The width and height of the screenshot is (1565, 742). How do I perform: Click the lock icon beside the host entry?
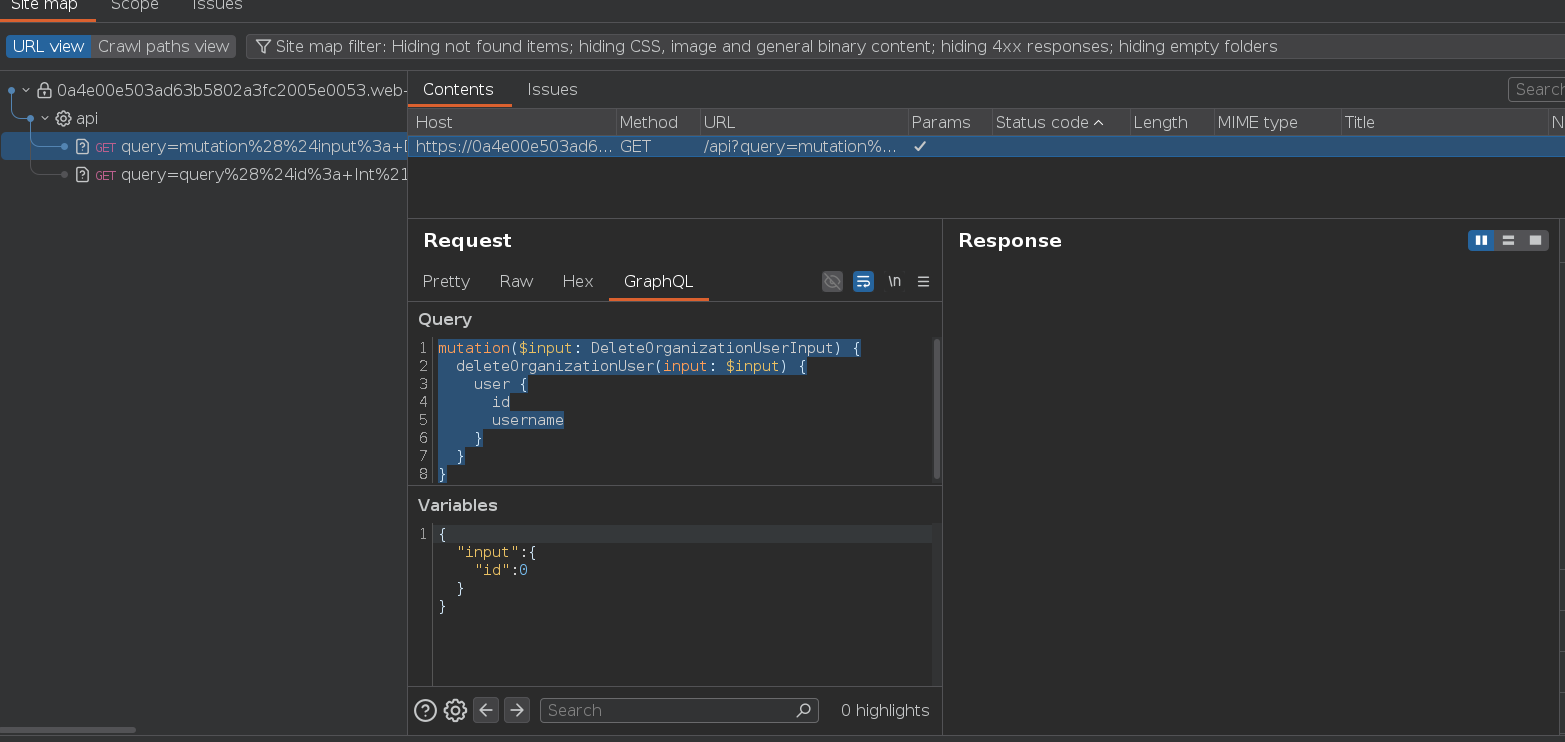click(44, 90)
